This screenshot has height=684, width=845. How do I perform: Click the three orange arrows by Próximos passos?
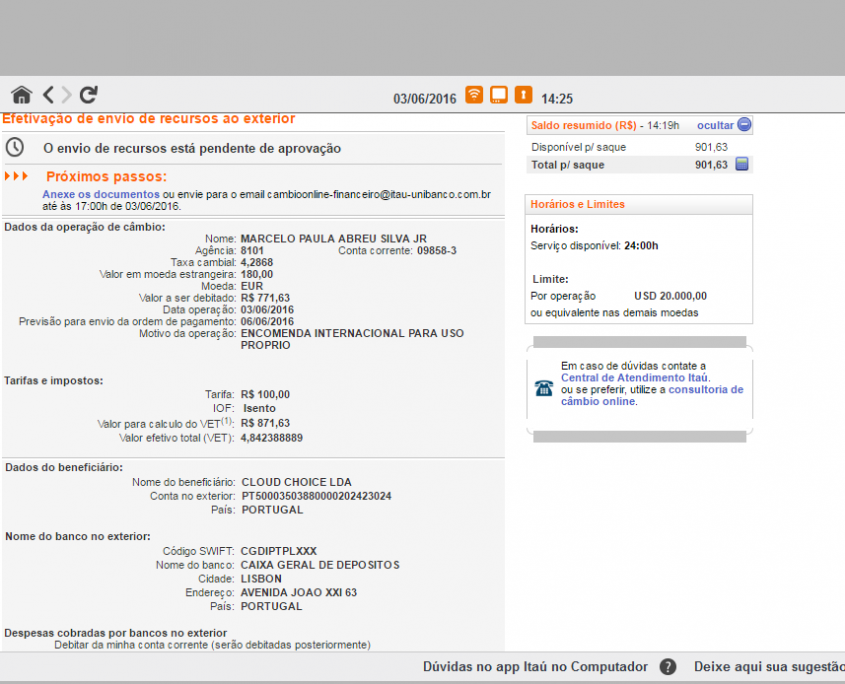coord(17,177)
